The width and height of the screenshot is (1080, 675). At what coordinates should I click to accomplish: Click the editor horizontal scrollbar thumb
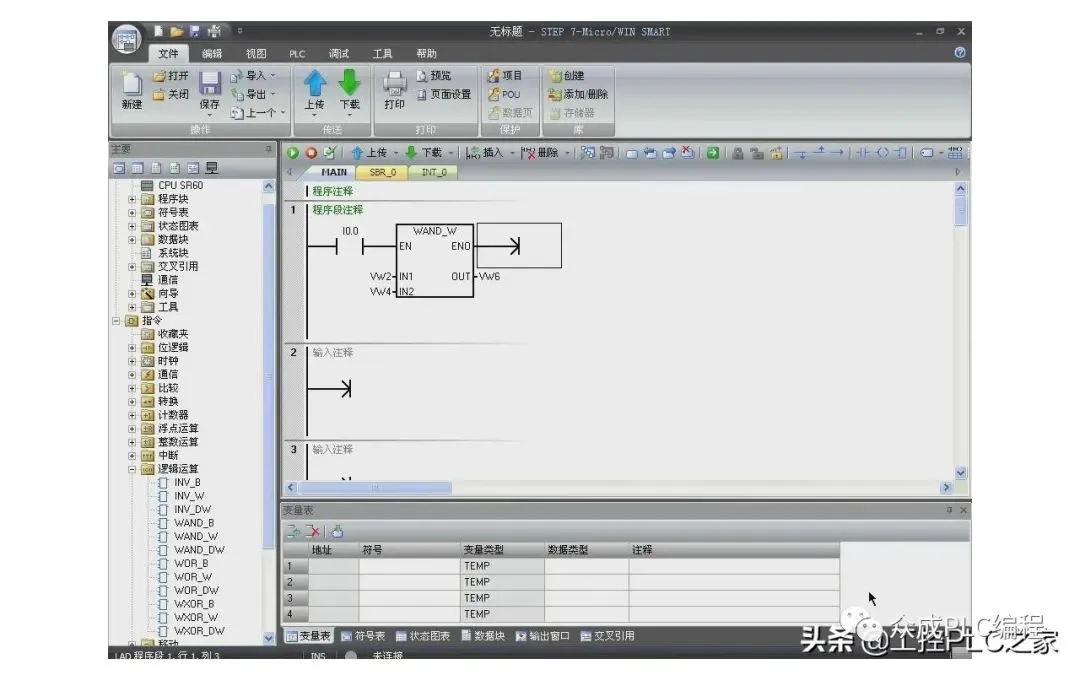(375, 488)
